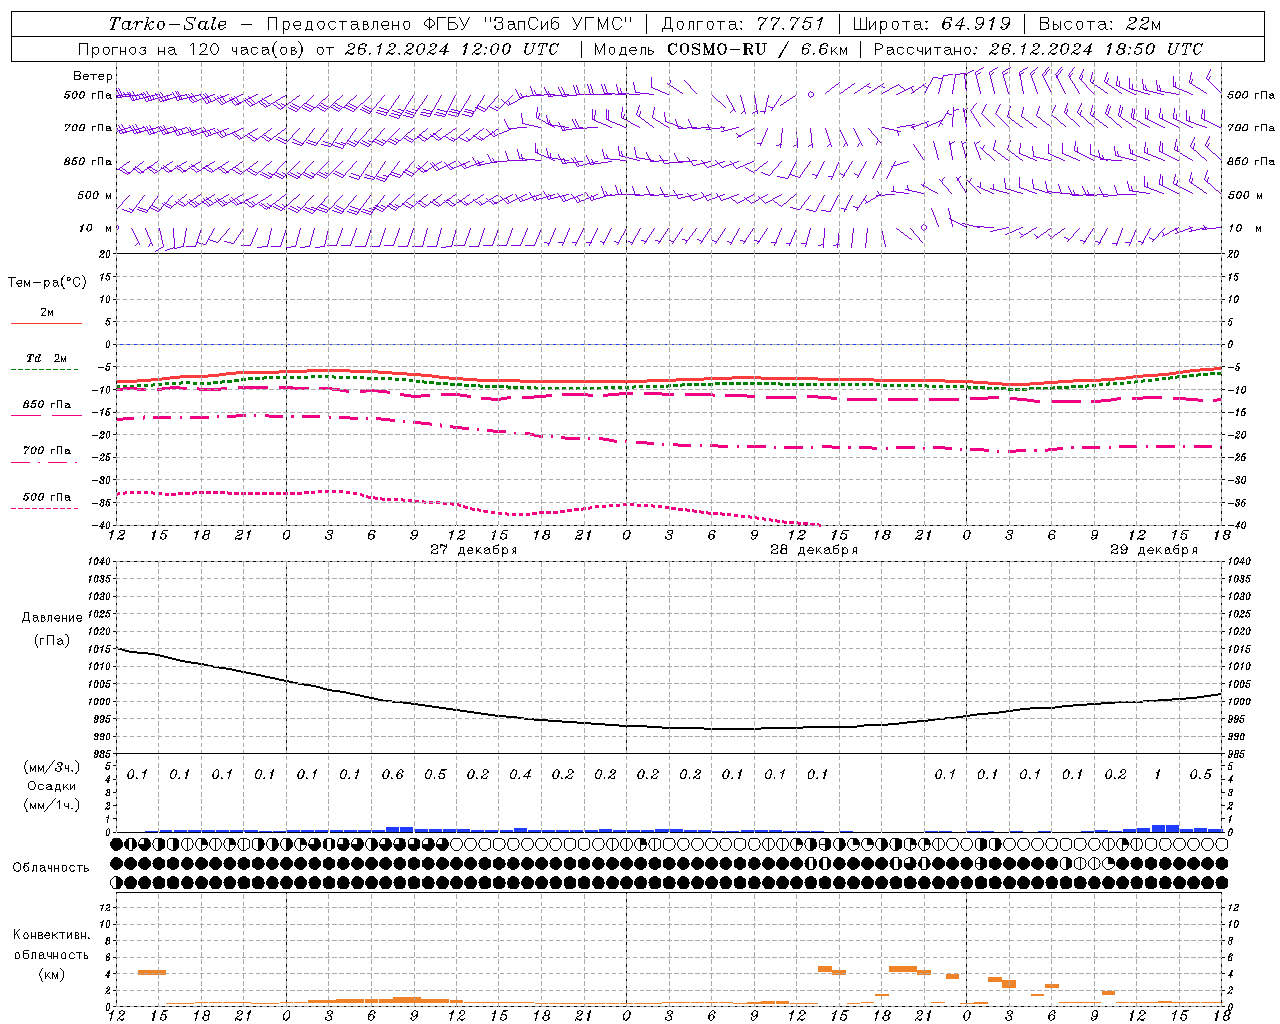The width and height of the screenshot is (1280, 1024).
Task: Click the '(гПа)' pressure unit label
Action: 52,641
